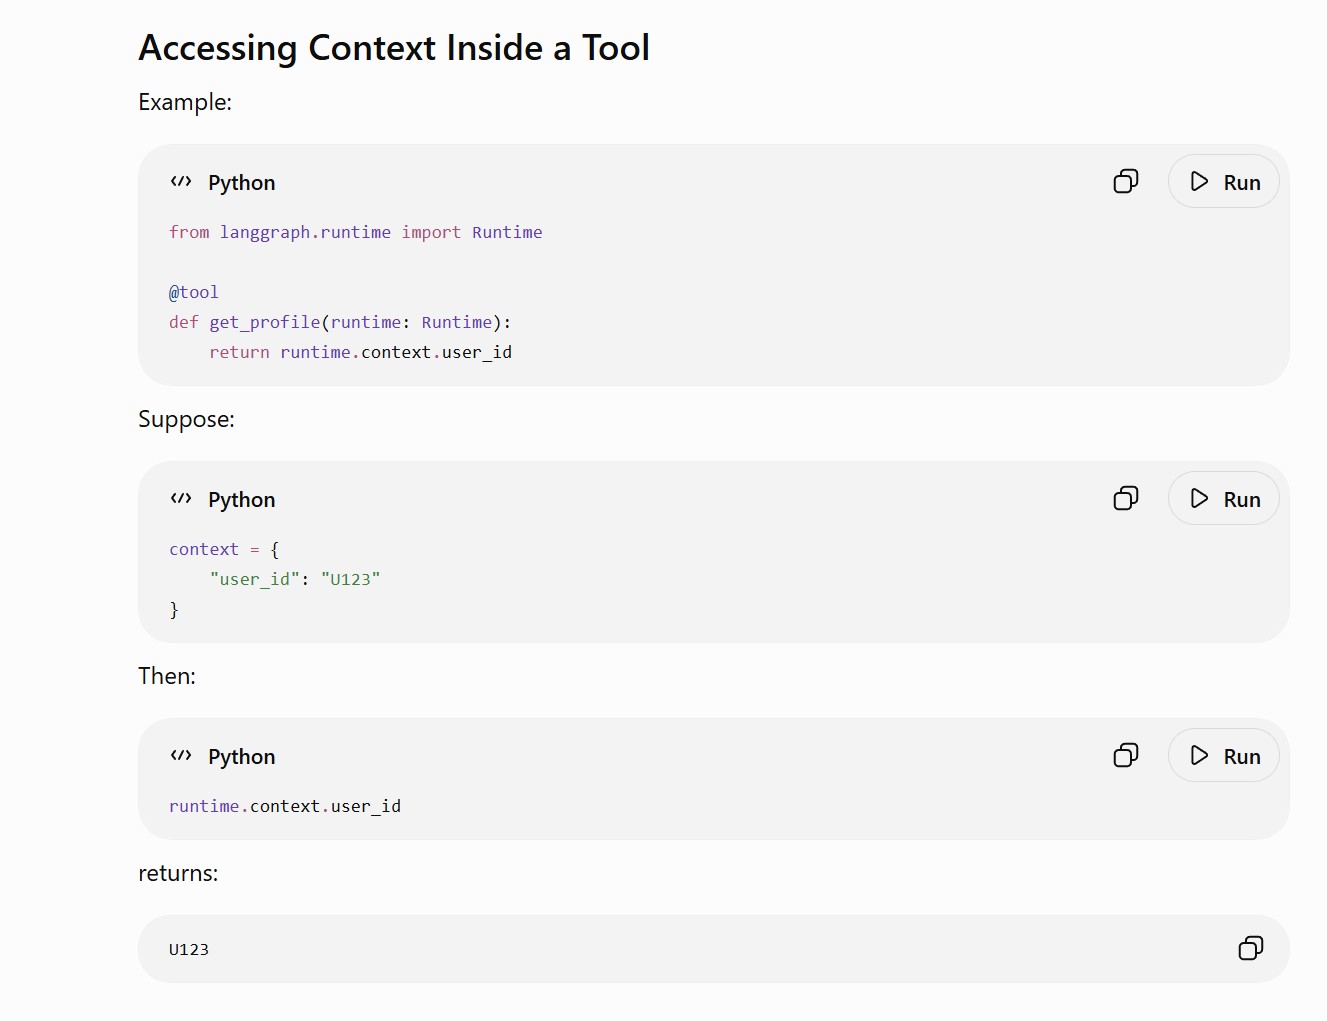Click the code icon in the context block header
The width and height of the screenshot is (1327, 1021).
181,499
